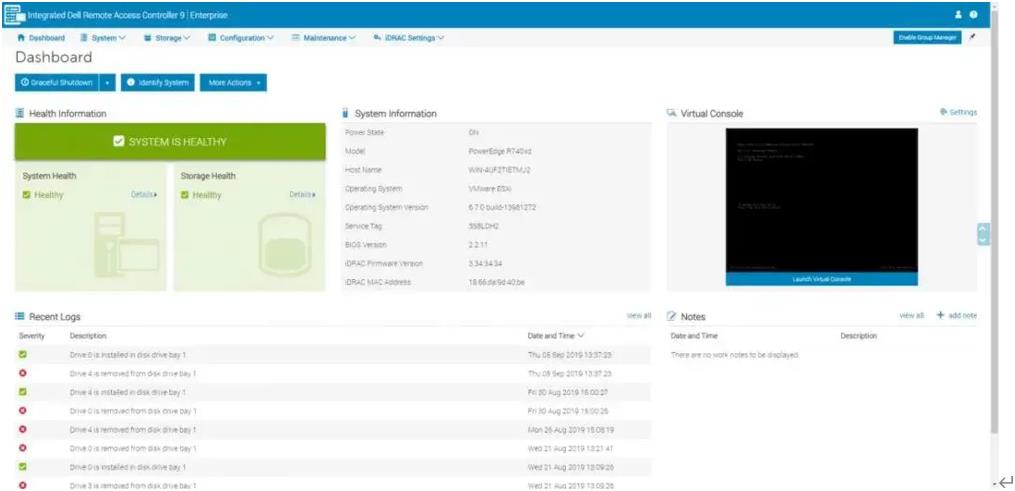This screenshot has width=1015, height=491.
Task: Click the Graceful Shutdown button
Action: coord(57,83)
